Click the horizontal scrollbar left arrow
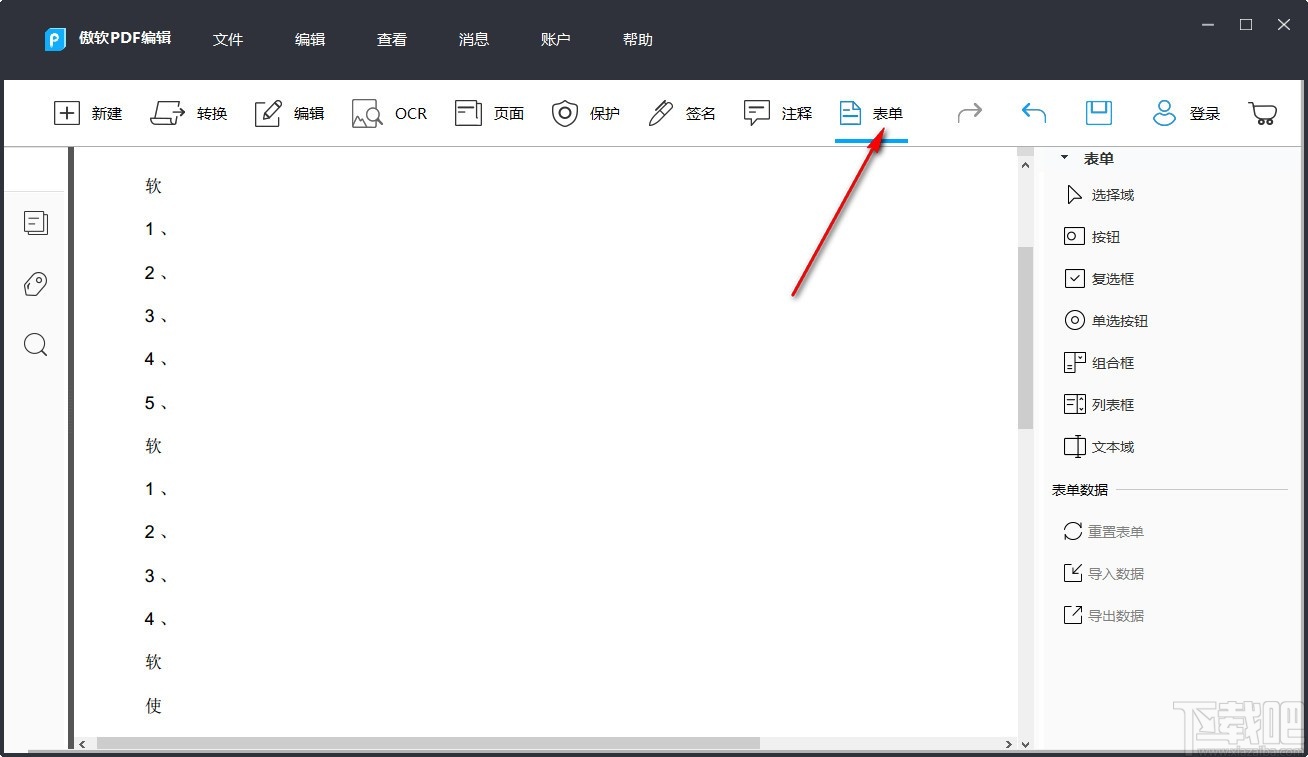The height and width of the screenshot is (757, 1308). click(x=82, y=744)
